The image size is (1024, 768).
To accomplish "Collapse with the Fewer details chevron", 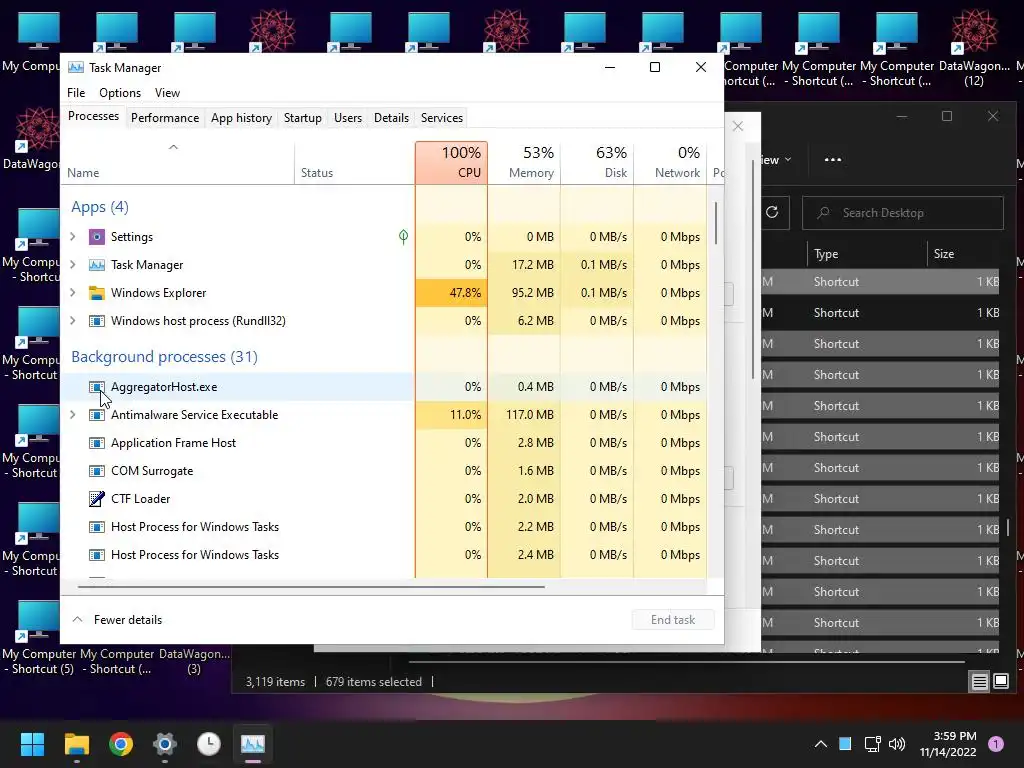I will pos(77,620).
